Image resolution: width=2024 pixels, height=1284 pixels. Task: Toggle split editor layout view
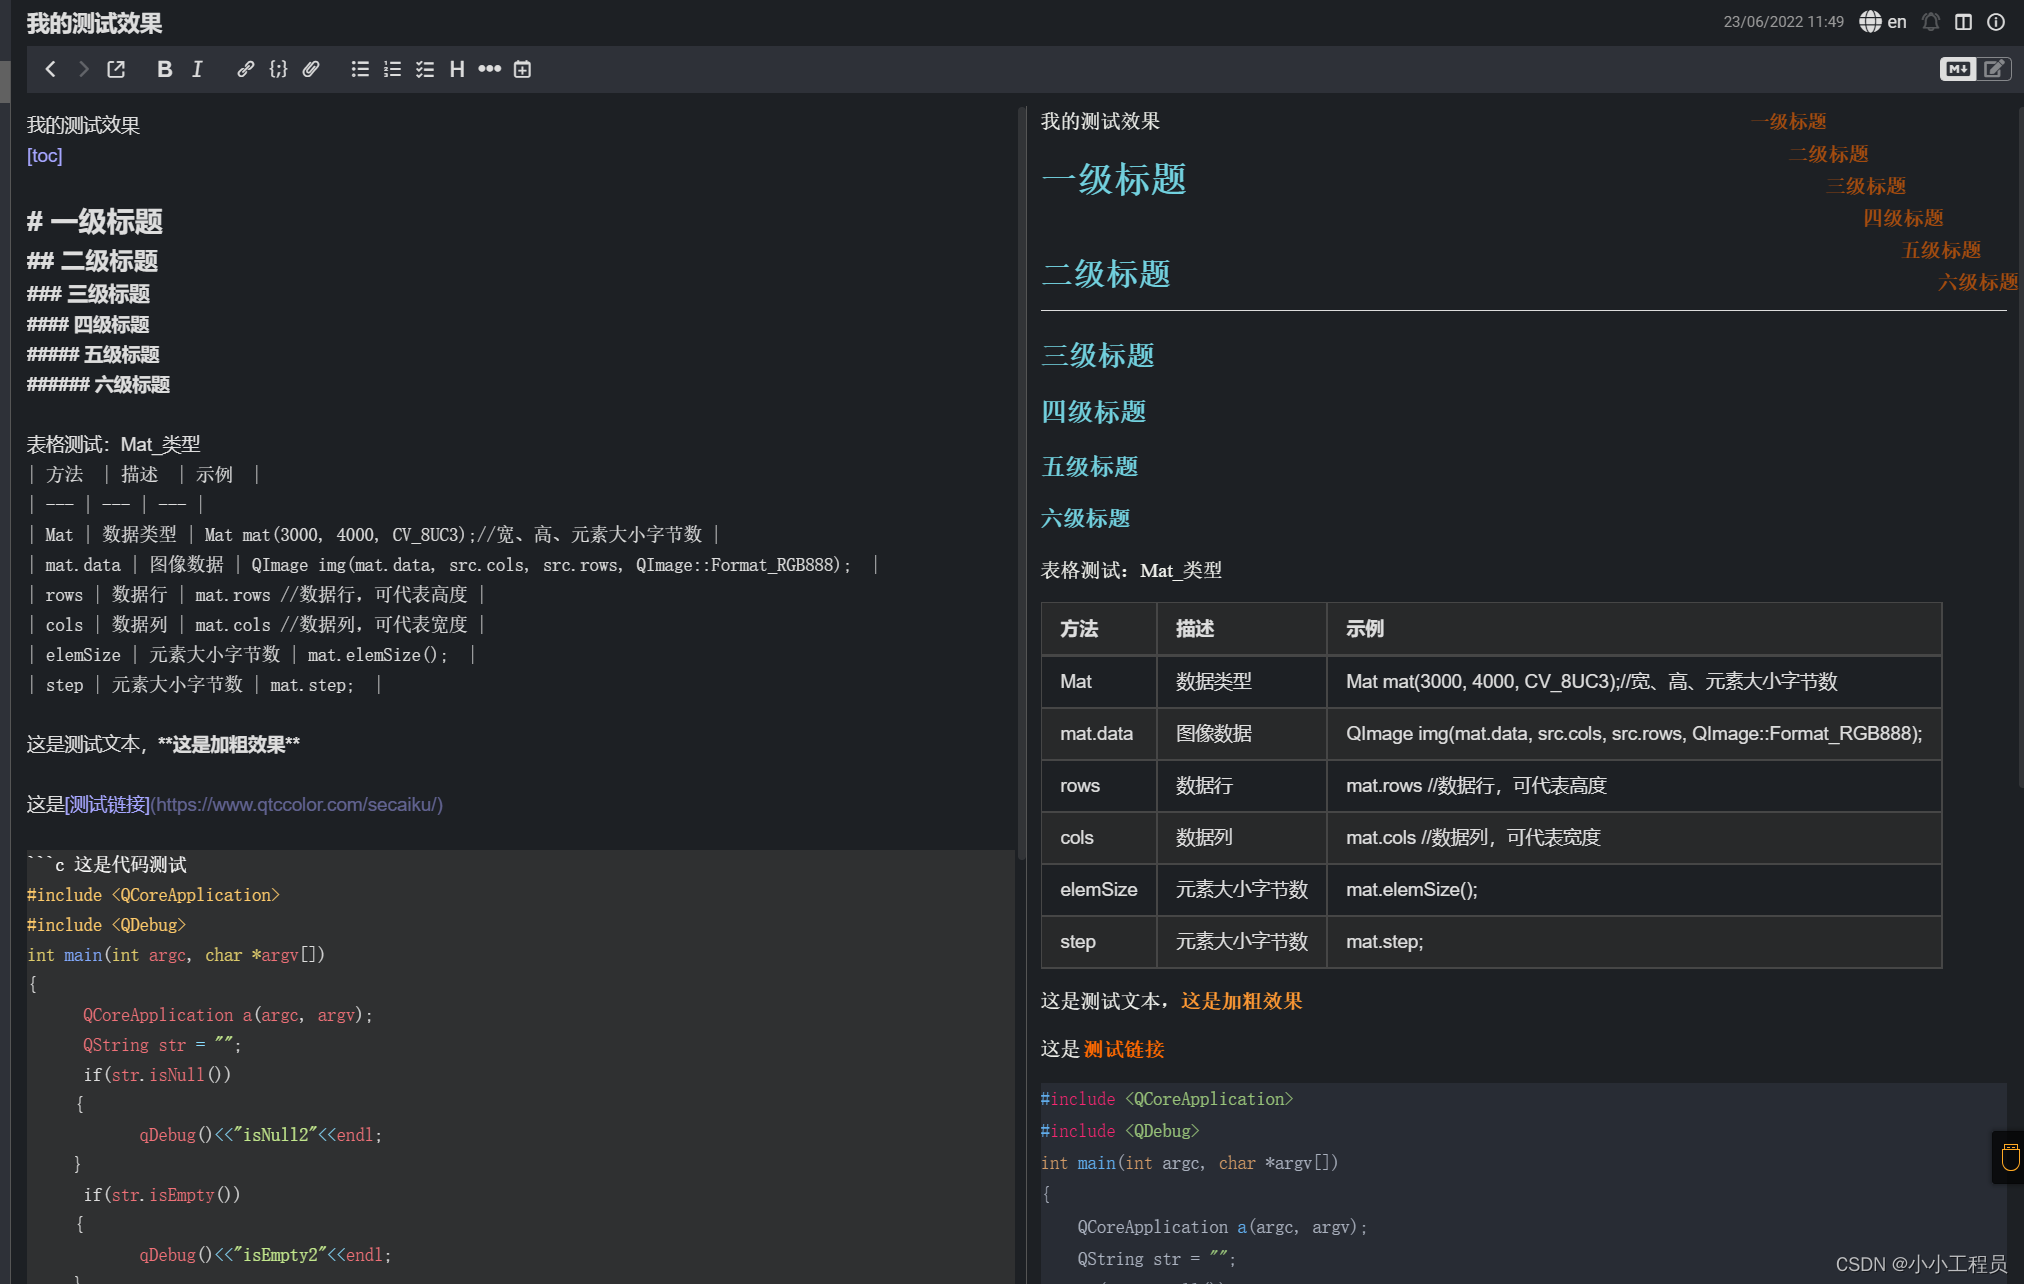click(1964, 22)
